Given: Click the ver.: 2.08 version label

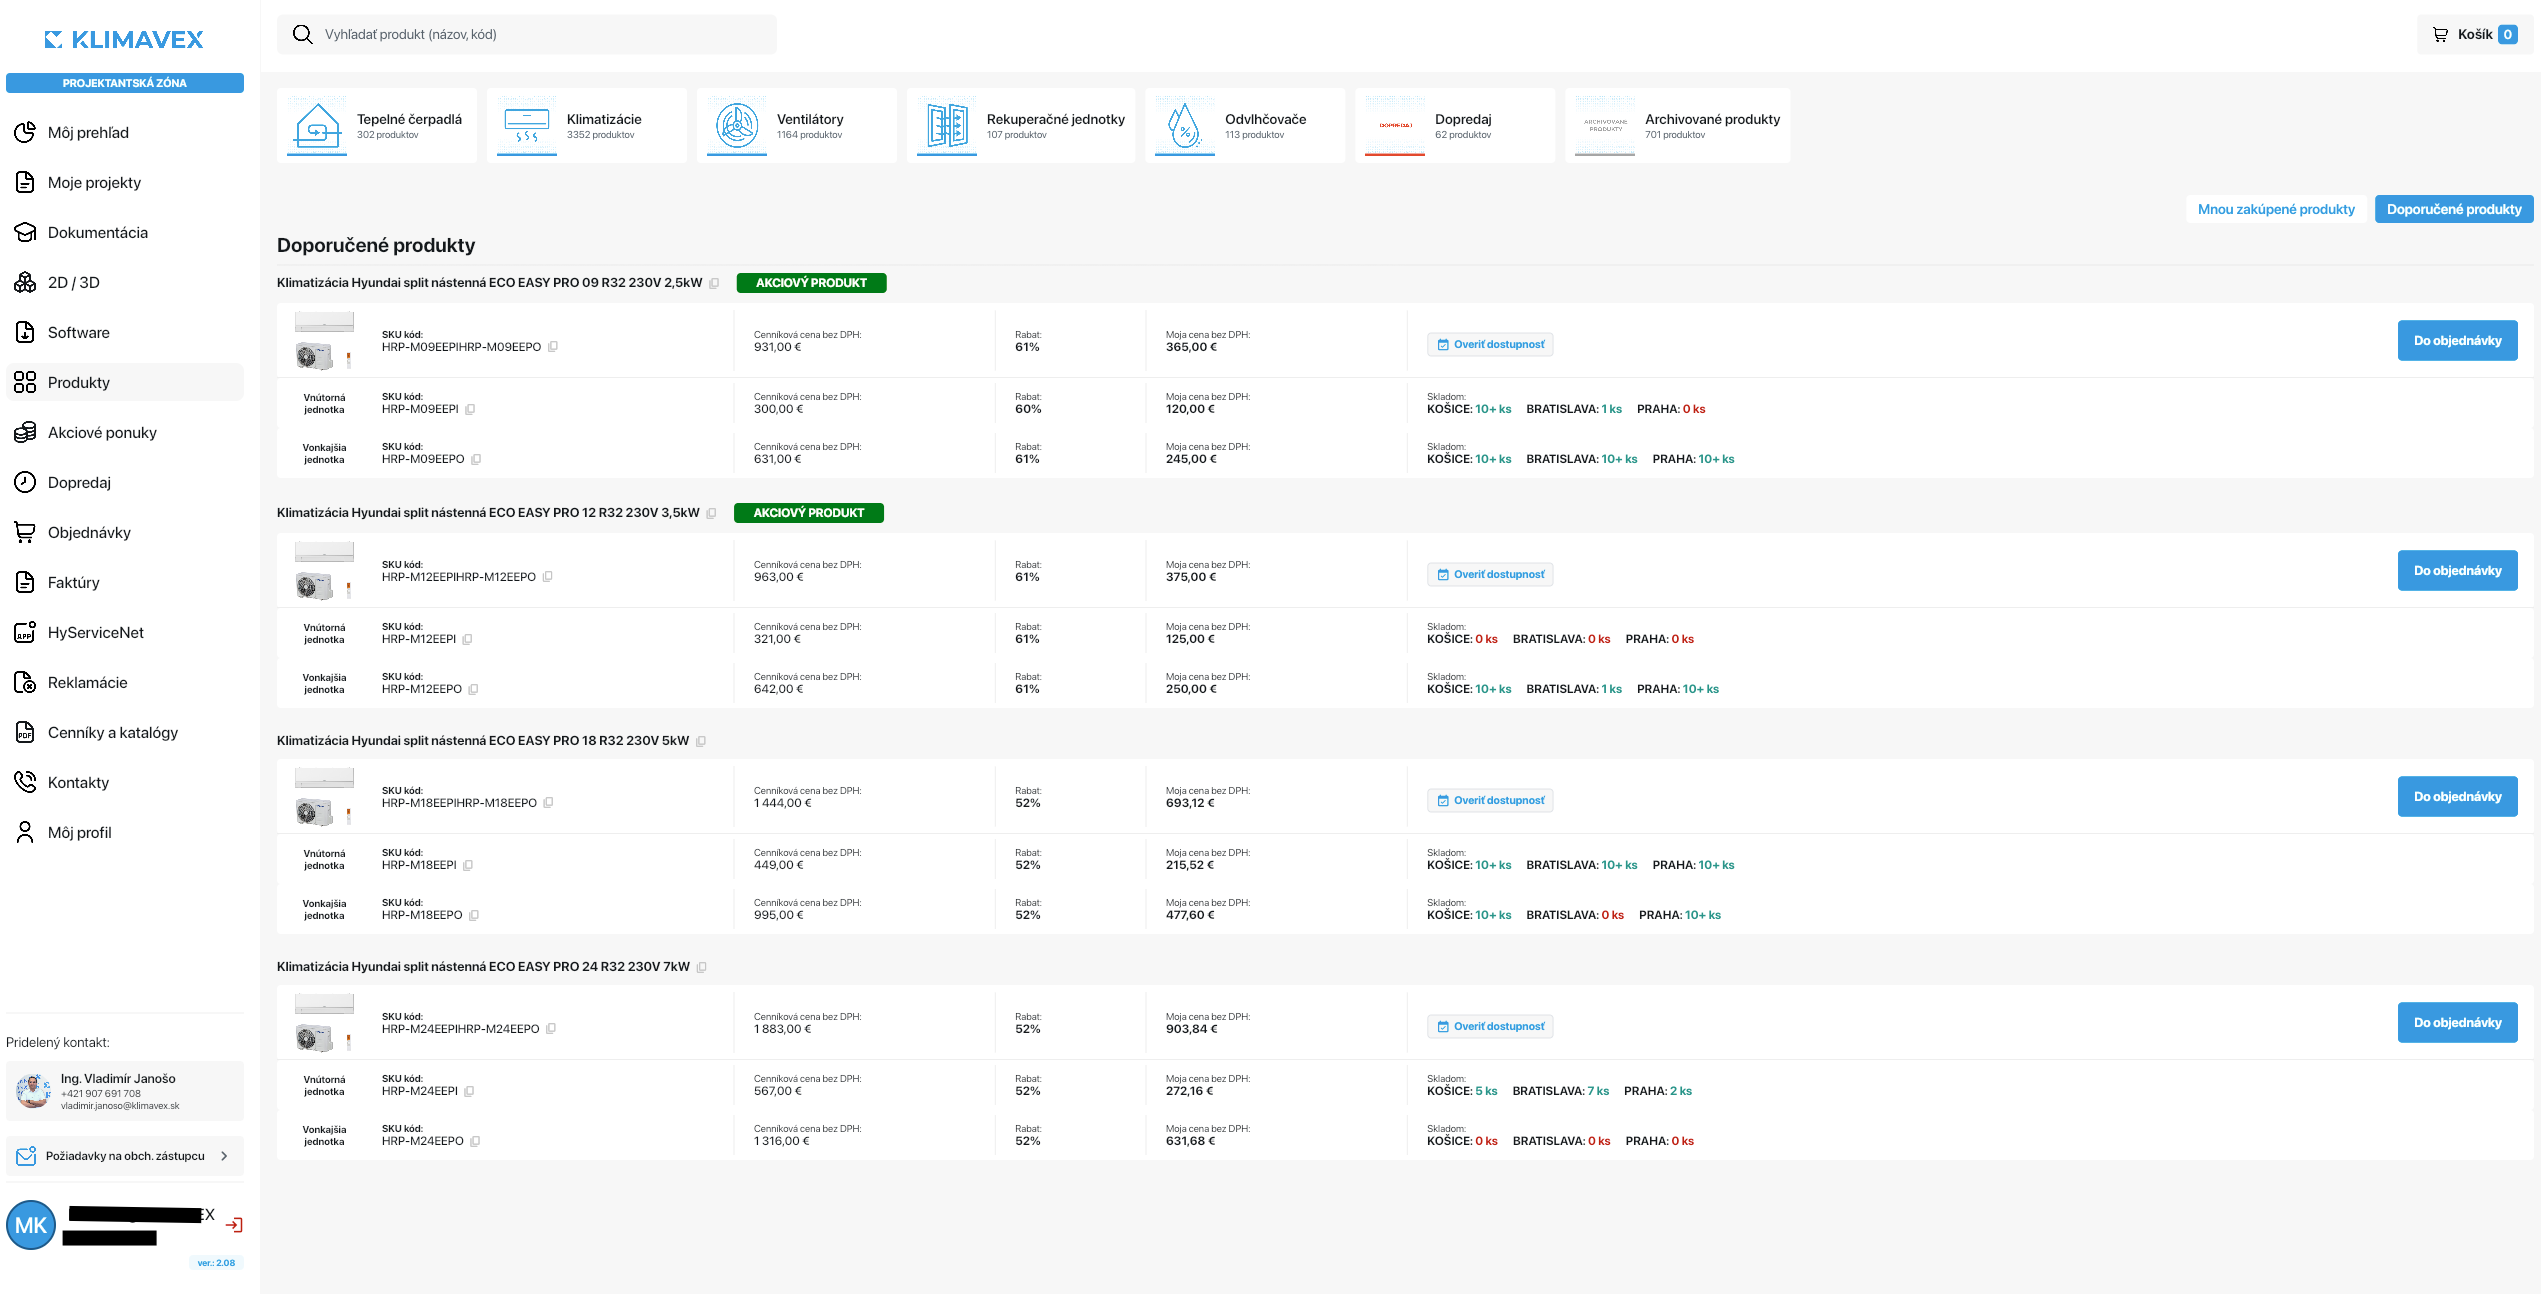Looking at the screenshot, I should point(216,1263).
